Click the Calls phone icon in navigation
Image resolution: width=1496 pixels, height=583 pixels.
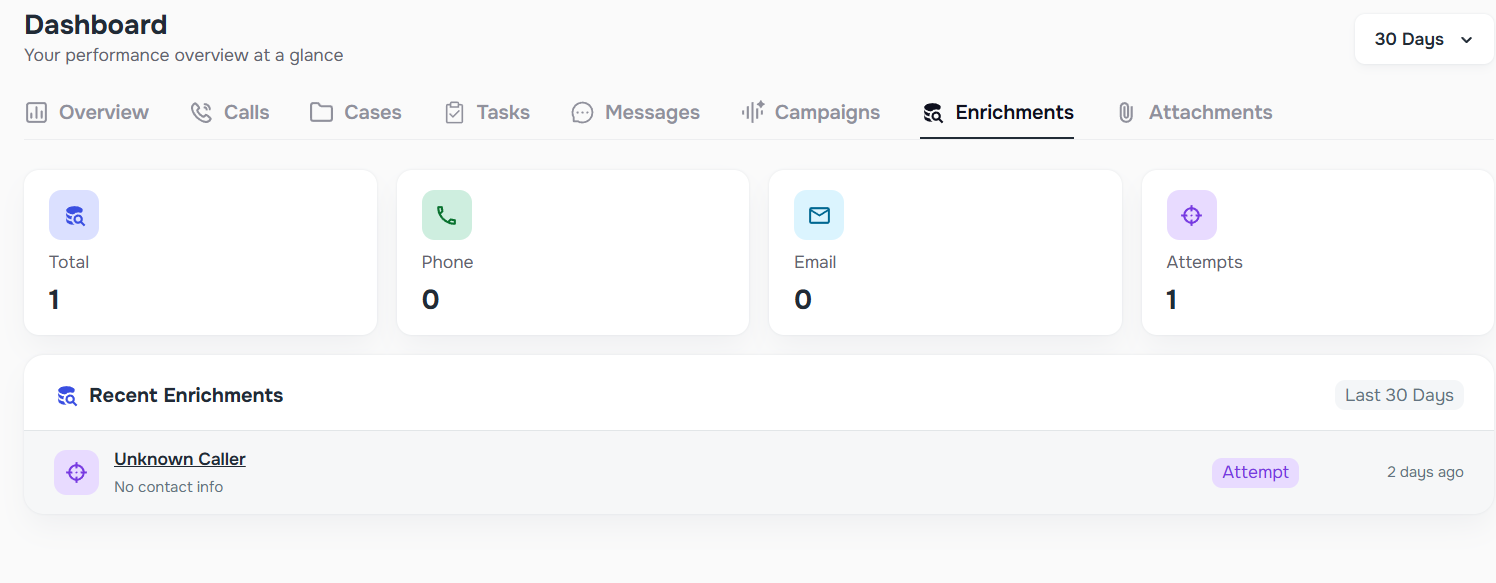point(199,112)
